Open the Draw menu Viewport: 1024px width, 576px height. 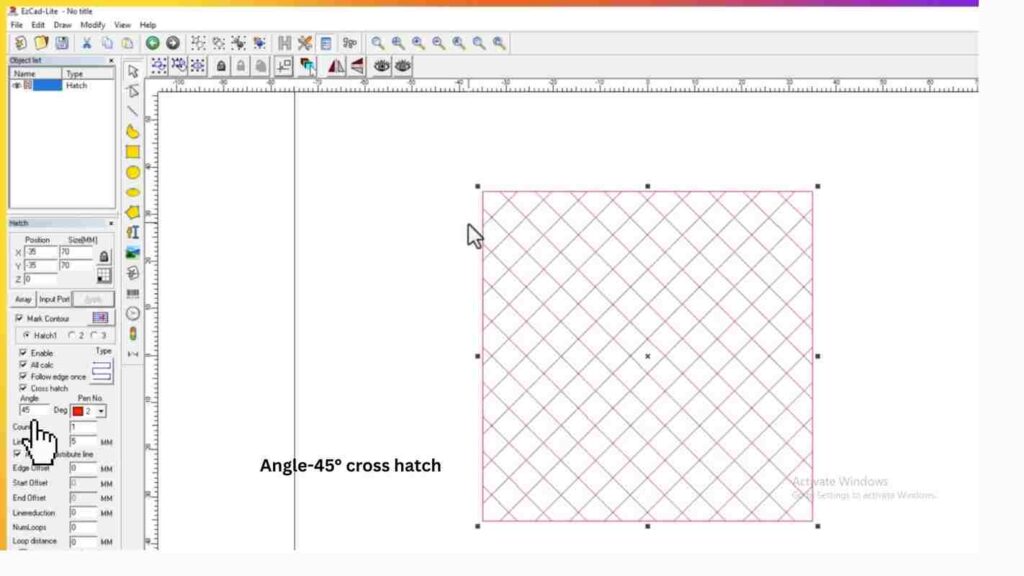point(62,24)
